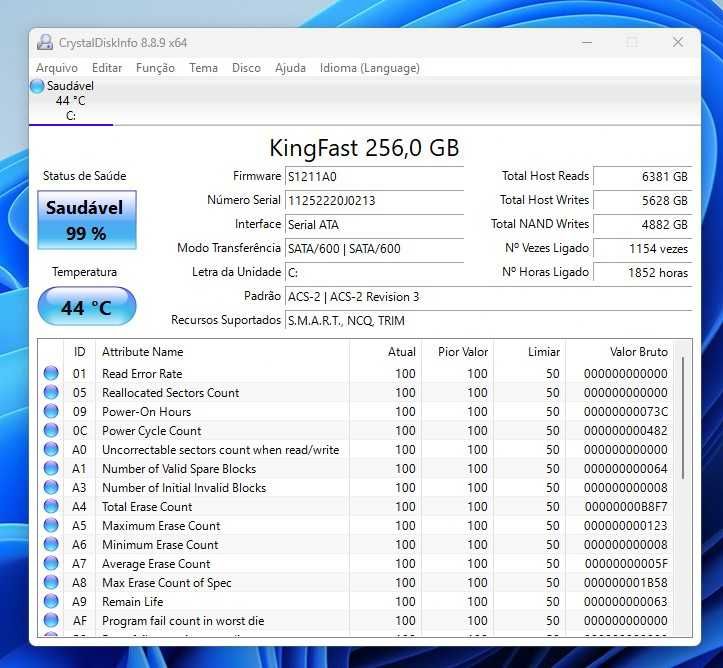This screenshot has height=668, width=723.
Task: Click the status orb for Number of Valid Spare Blocks
Action: pos(51,468)
